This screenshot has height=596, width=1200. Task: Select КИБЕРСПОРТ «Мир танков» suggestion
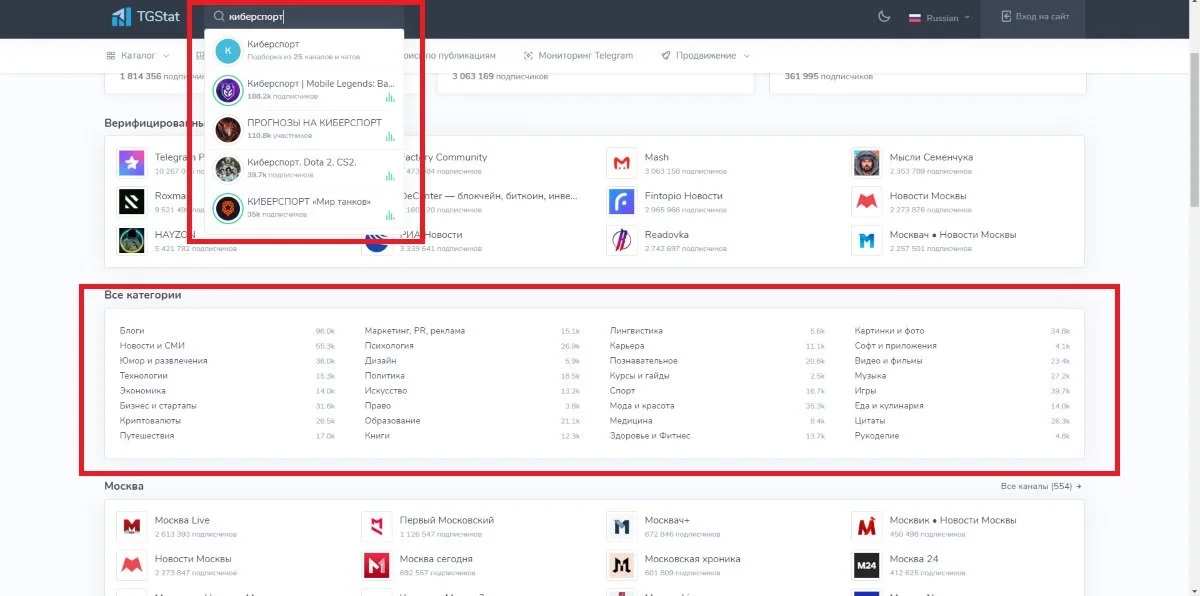point(304,208)
